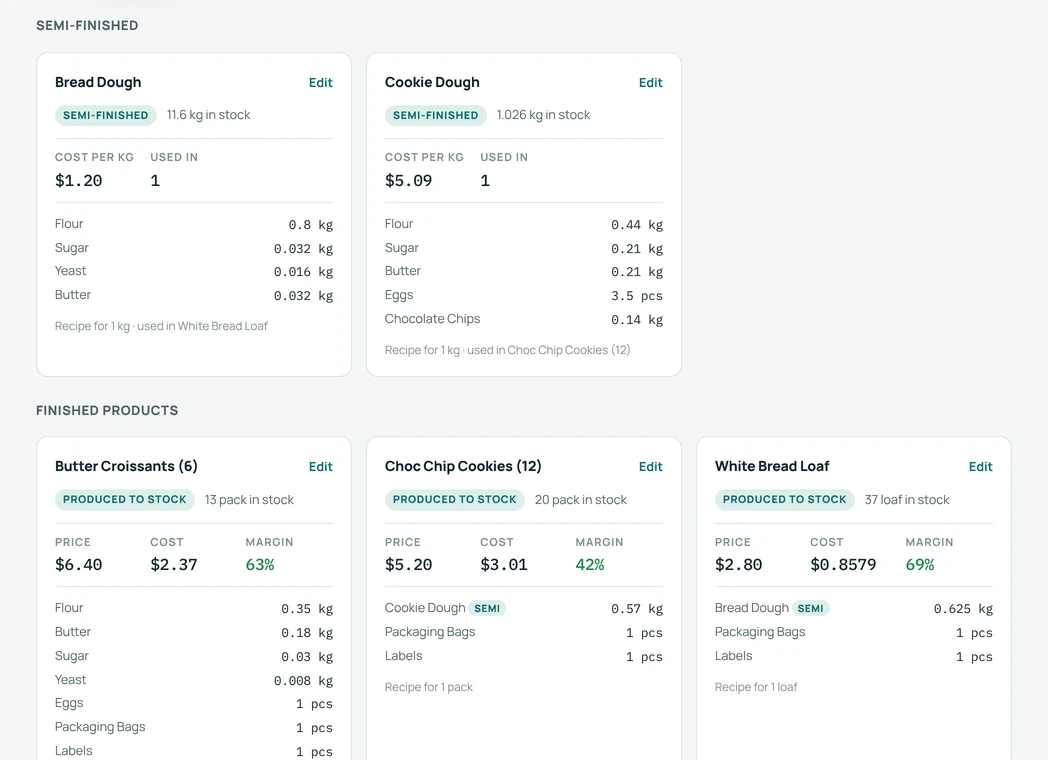Click the $0.8579 cost value
This screenshot has height=760, width=1048.
pyautogui.click(x=843, y=565)
